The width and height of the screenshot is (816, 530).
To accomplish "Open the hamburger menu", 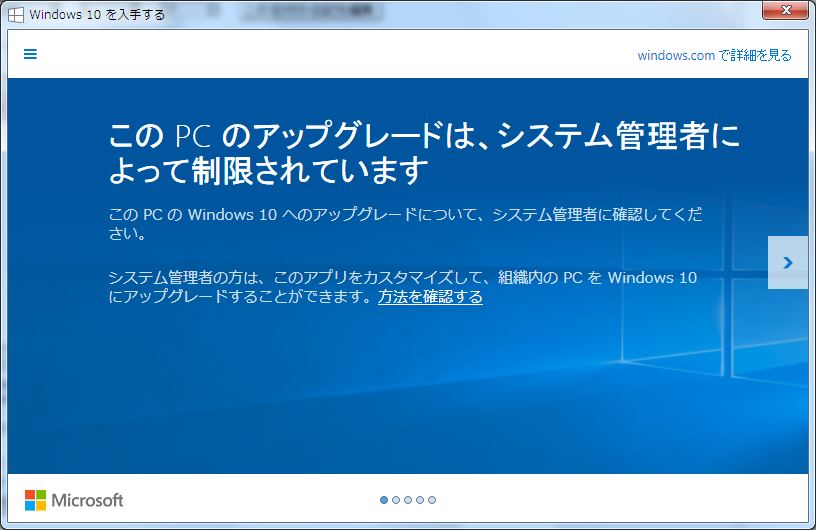I will (30, 54).
